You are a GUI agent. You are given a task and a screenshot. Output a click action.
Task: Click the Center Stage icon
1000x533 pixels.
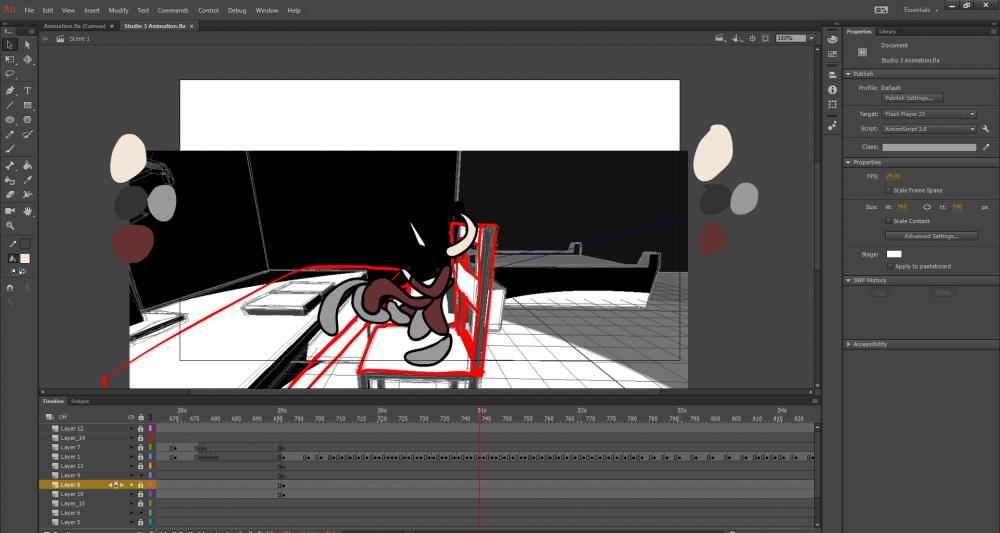click(752, 38)
